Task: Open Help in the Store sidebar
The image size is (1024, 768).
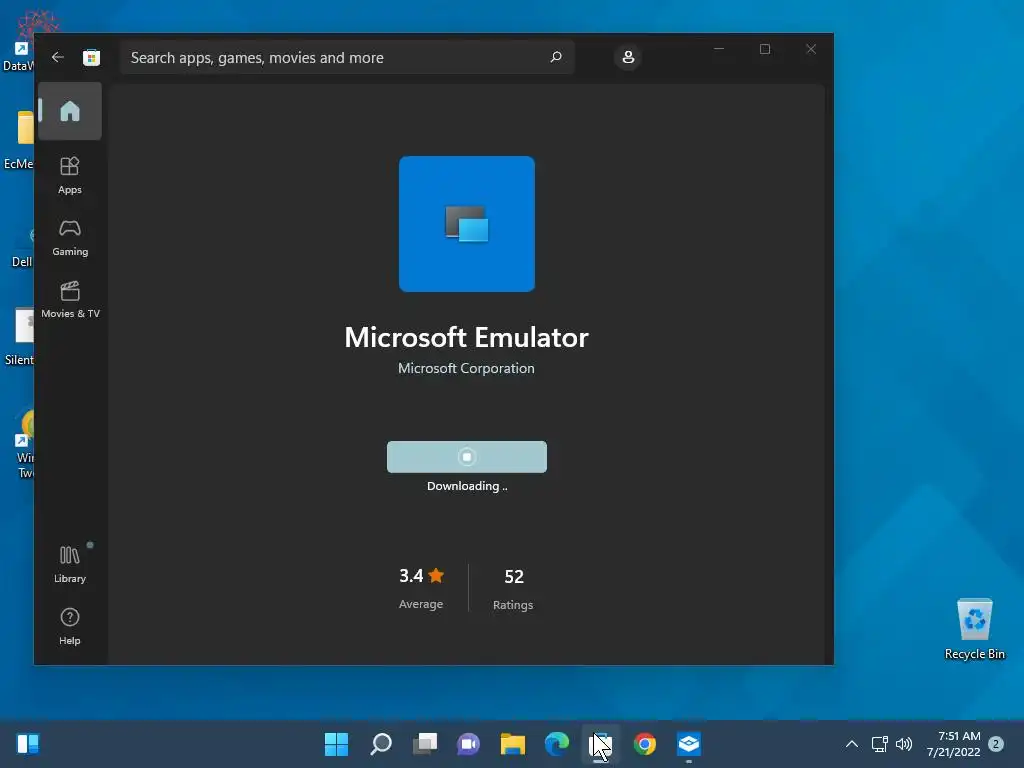Action: (x=70, y=626)
